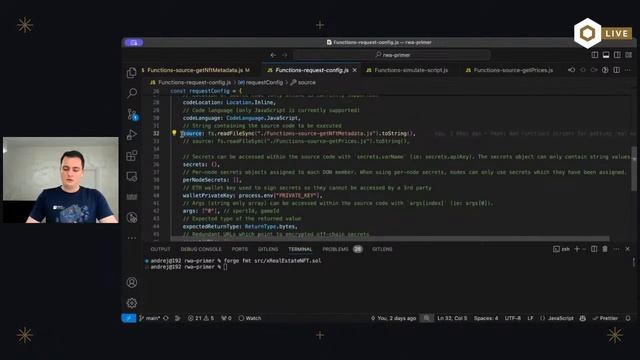The height and width of the screenshot is (360, 640).
Task: Toggle GitLens file annotations icon
Action: tap(605, 70)
